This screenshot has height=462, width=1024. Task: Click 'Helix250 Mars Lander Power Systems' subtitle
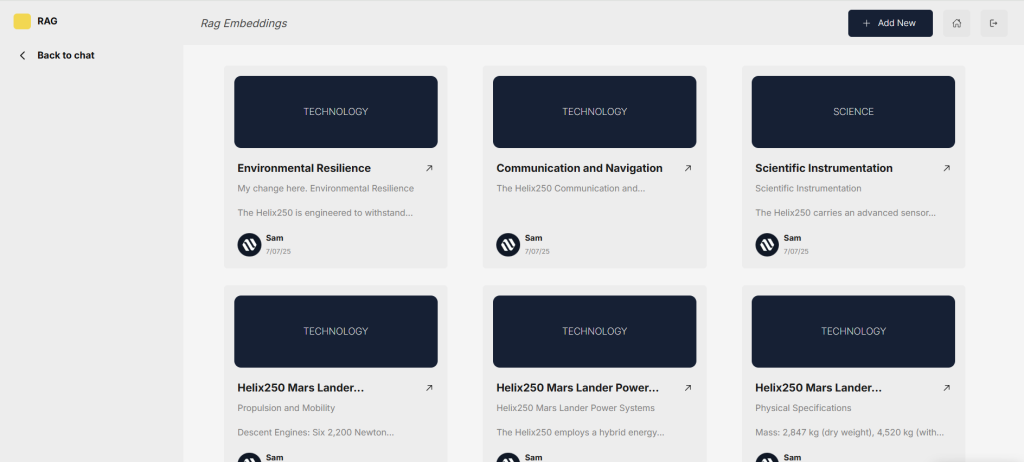coord(575,408)
